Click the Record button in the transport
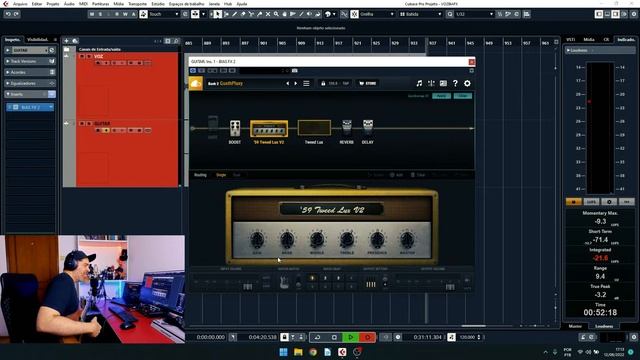This screenshot has width=640, height=360. (x=367, y=337)
